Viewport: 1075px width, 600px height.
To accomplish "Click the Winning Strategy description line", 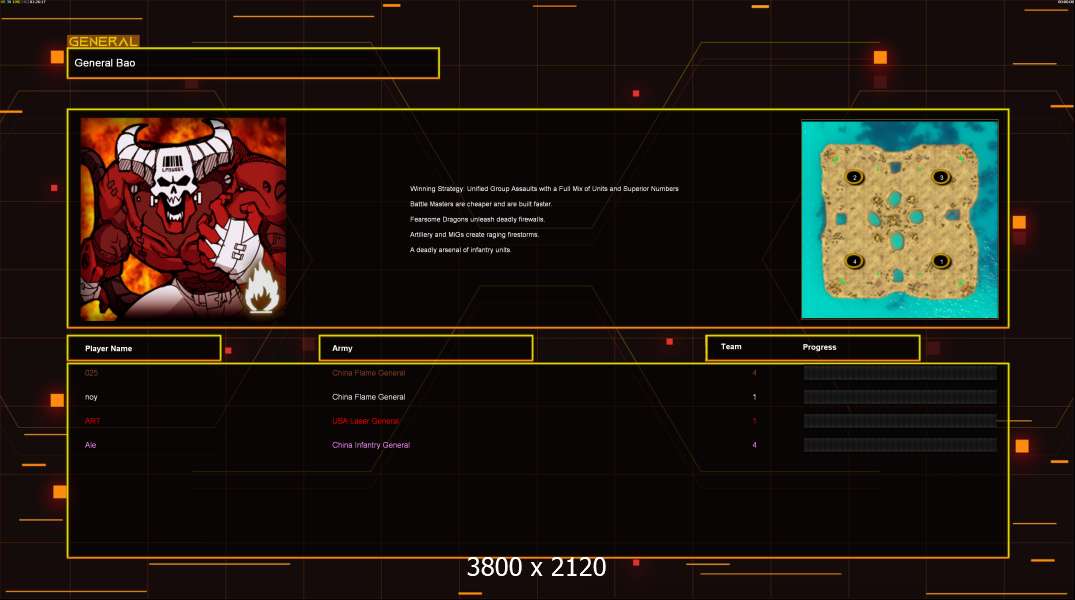I will point(544,189).
